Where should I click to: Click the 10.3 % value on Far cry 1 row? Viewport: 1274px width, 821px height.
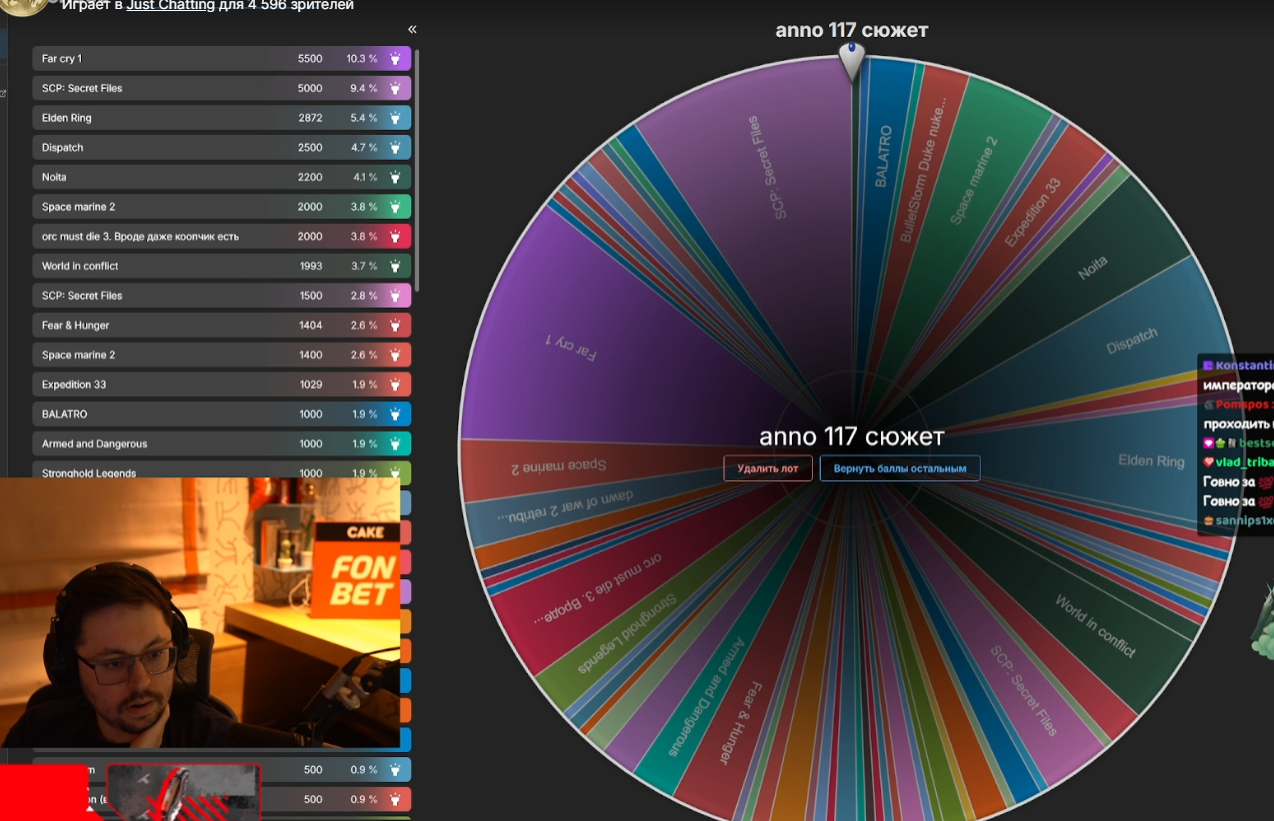click(x=362, y=59)
